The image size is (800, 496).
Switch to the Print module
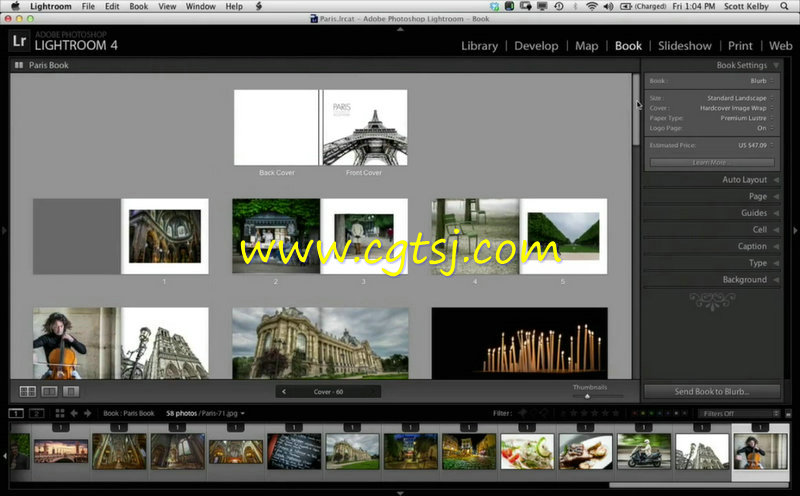740,46
